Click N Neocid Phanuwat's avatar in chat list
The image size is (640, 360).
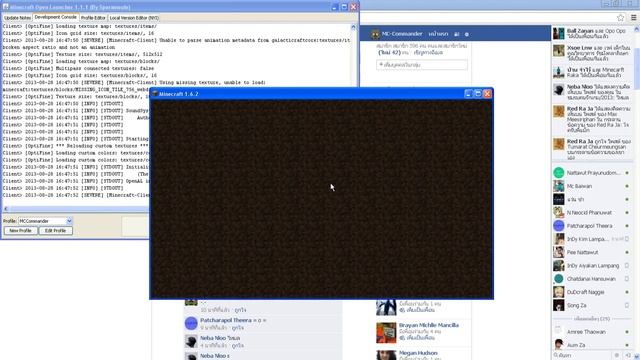click(558, 213)
